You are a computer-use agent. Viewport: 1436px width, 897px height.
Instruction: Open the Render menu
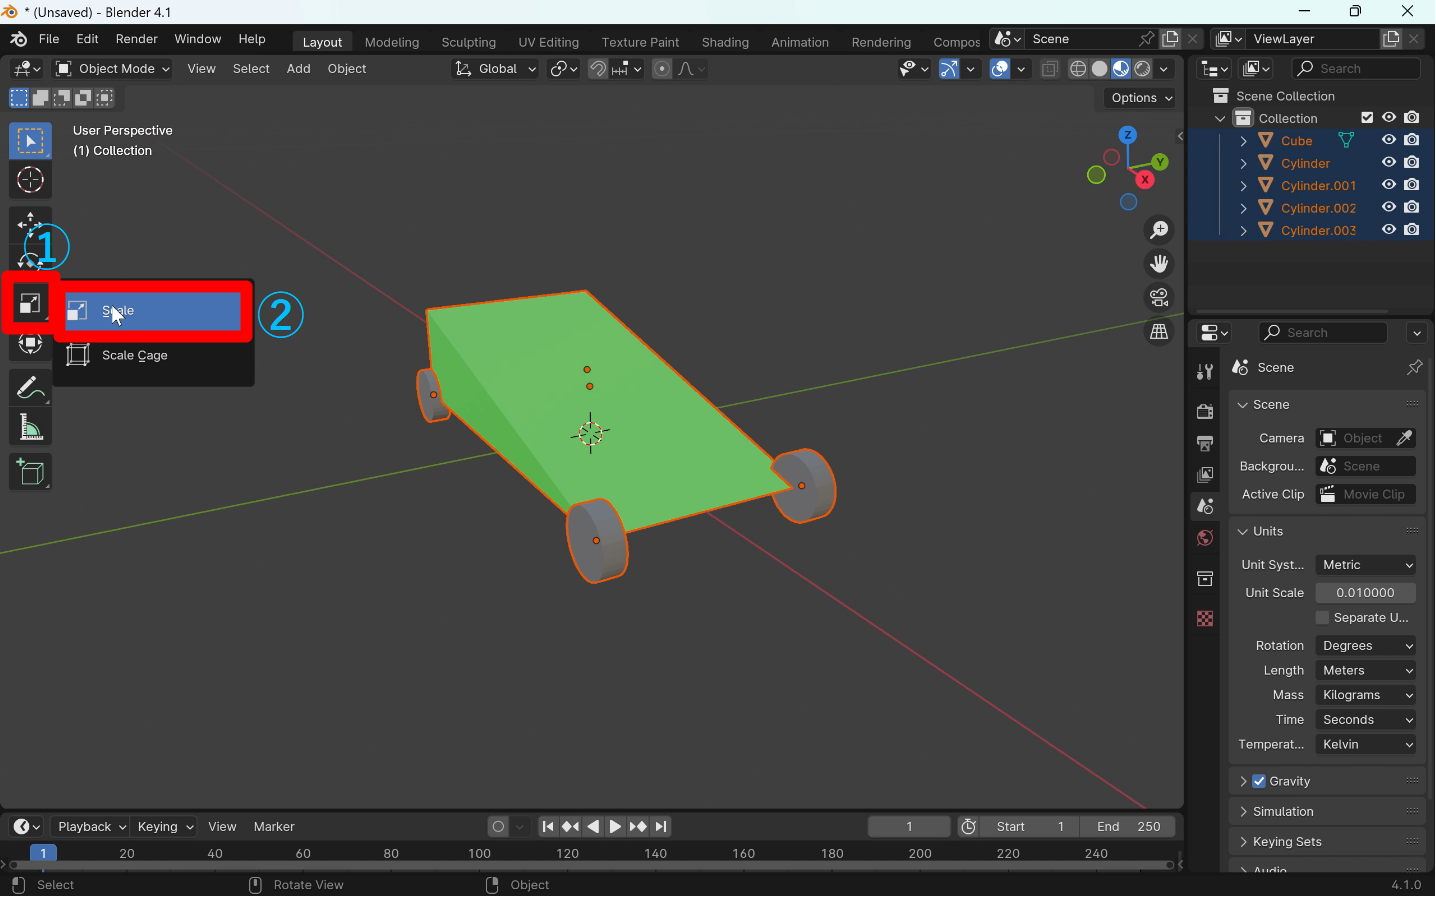coord(137,39)
